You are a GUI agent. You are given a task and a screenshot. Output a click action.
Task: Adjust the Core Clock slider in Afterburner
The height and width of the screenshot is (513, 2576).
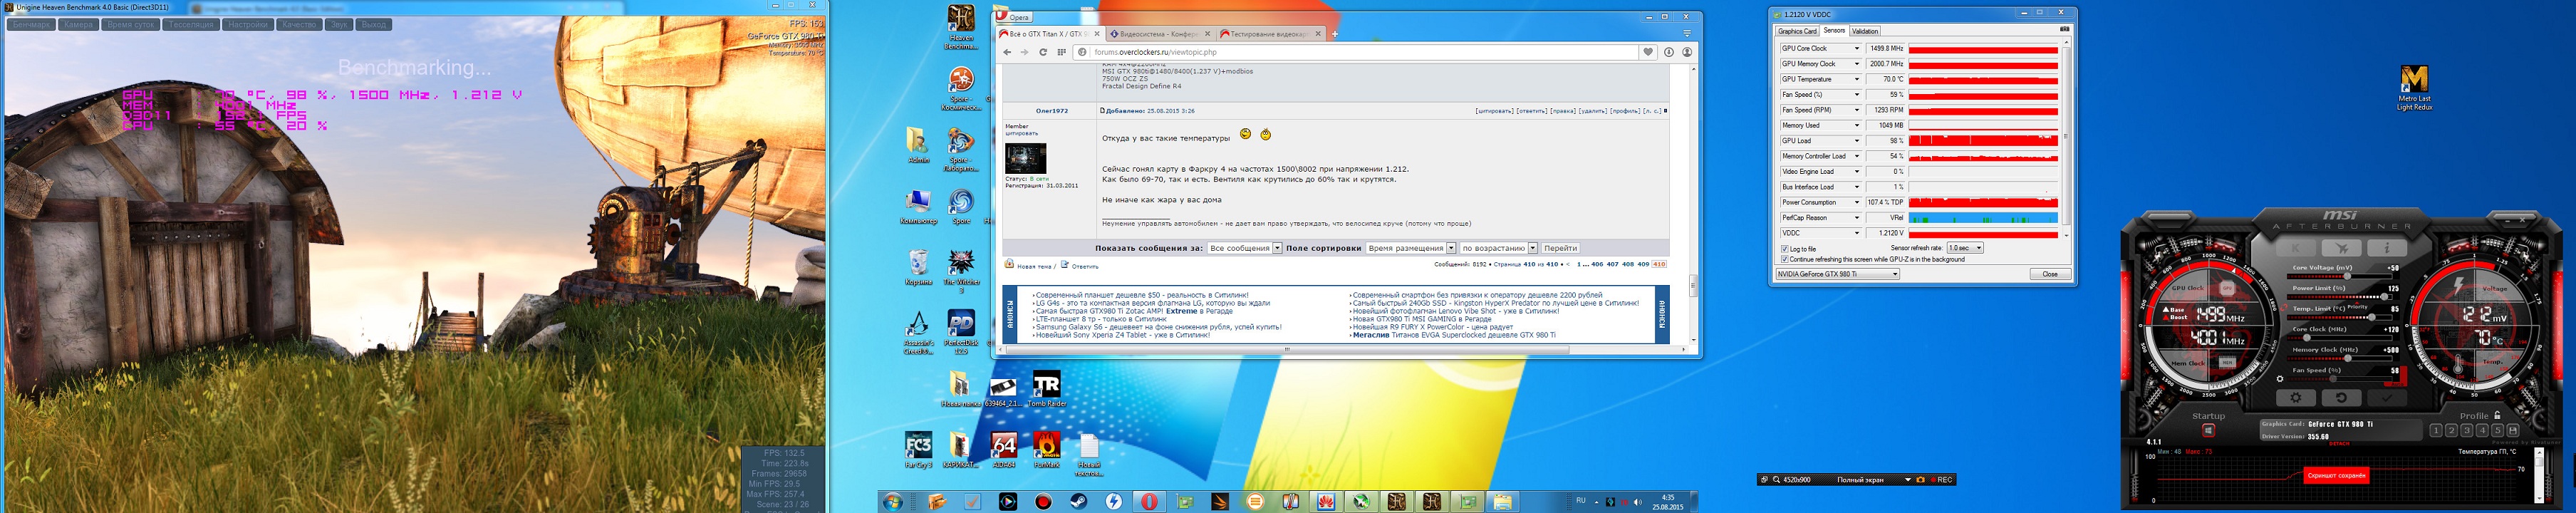coord(2341,337)
